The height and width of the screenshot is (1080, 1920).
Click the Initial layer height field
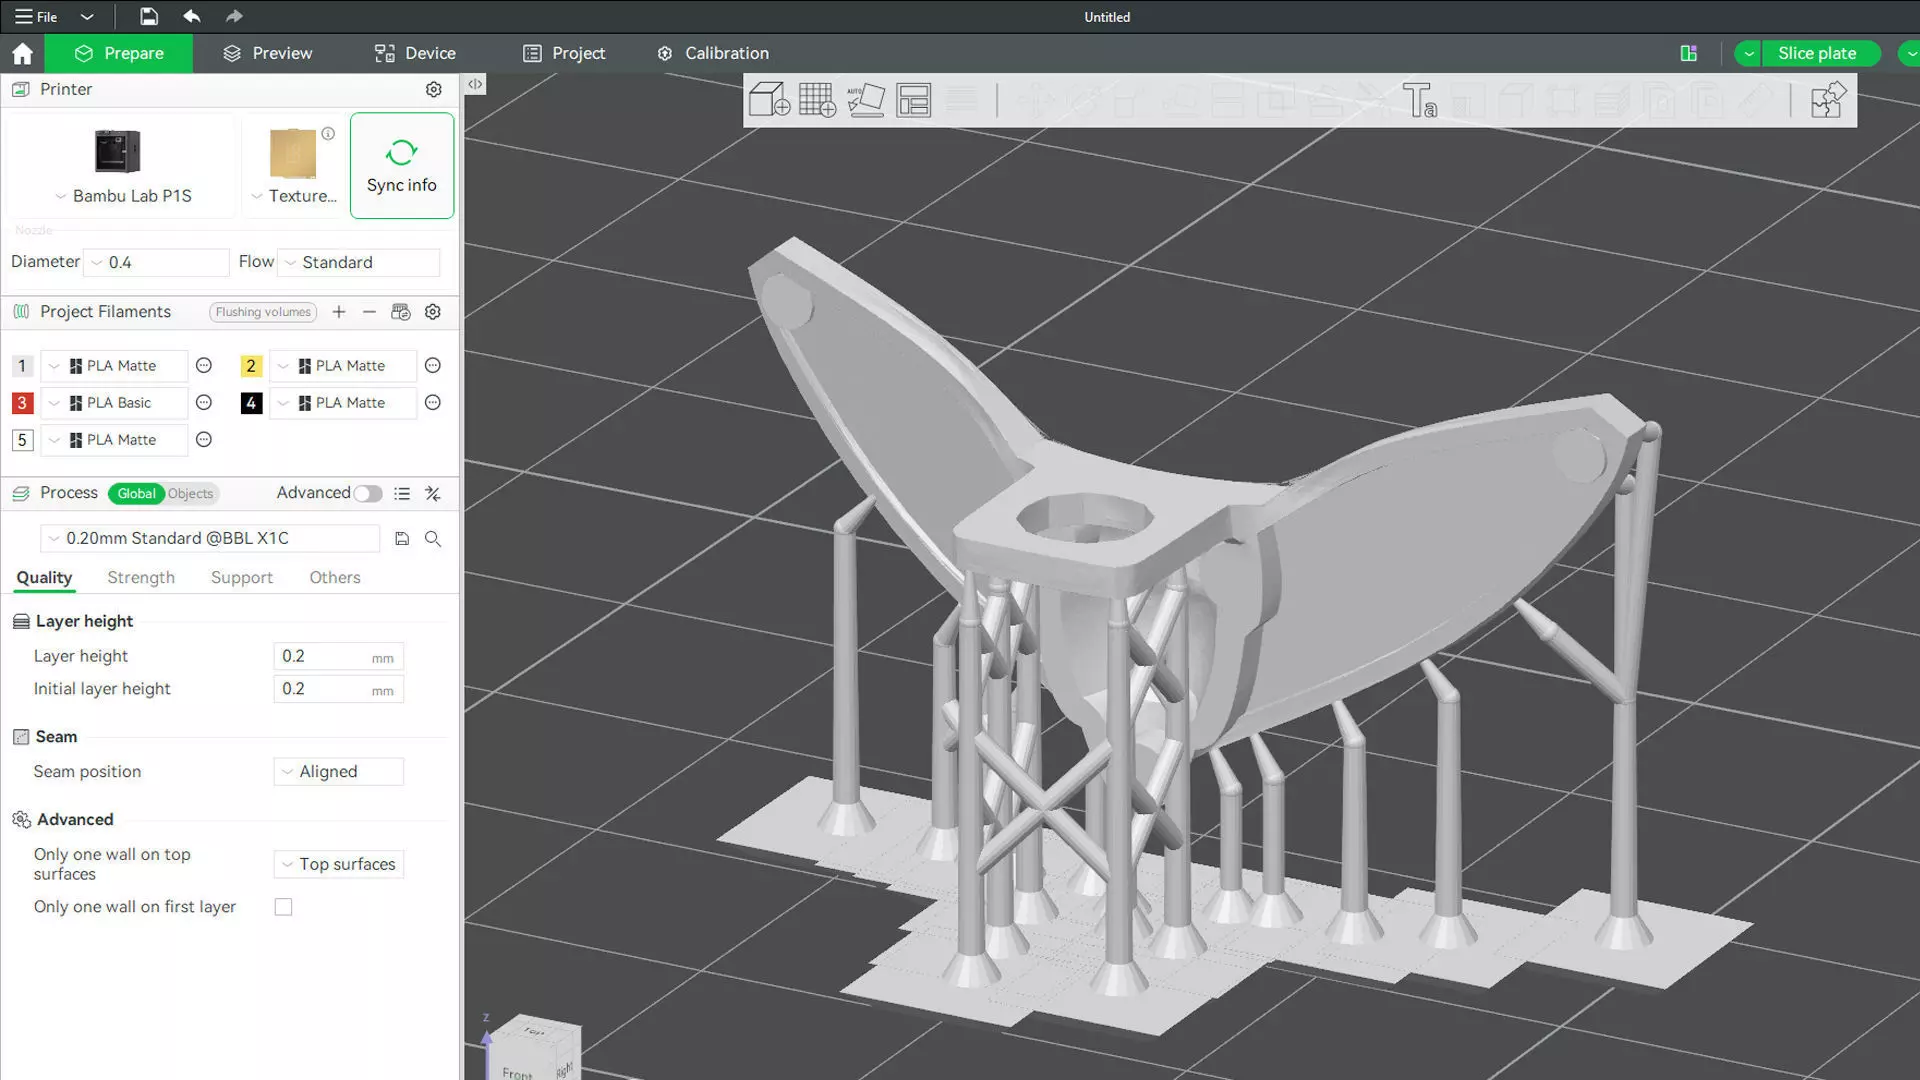[339, 689]
